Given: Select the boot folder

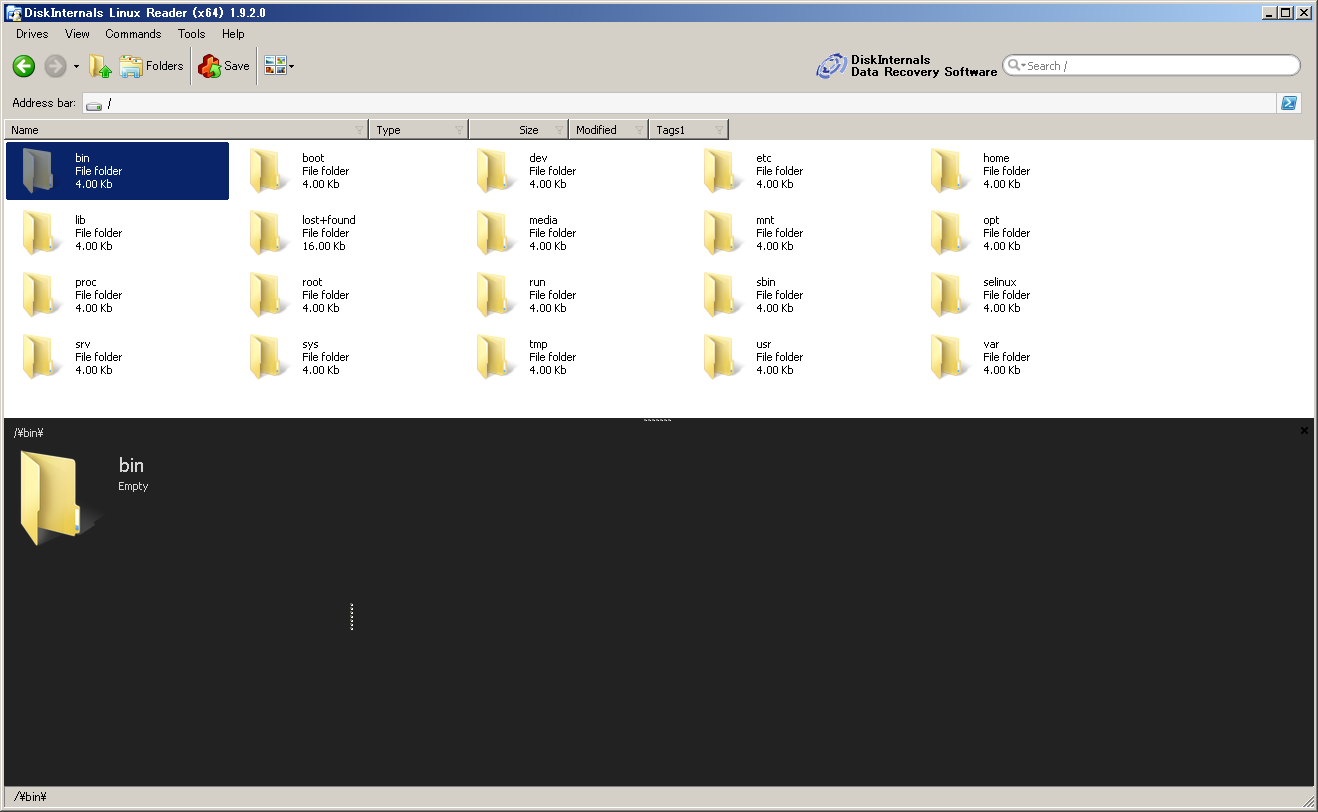Looking at the screenshot, I should [344, 171].
